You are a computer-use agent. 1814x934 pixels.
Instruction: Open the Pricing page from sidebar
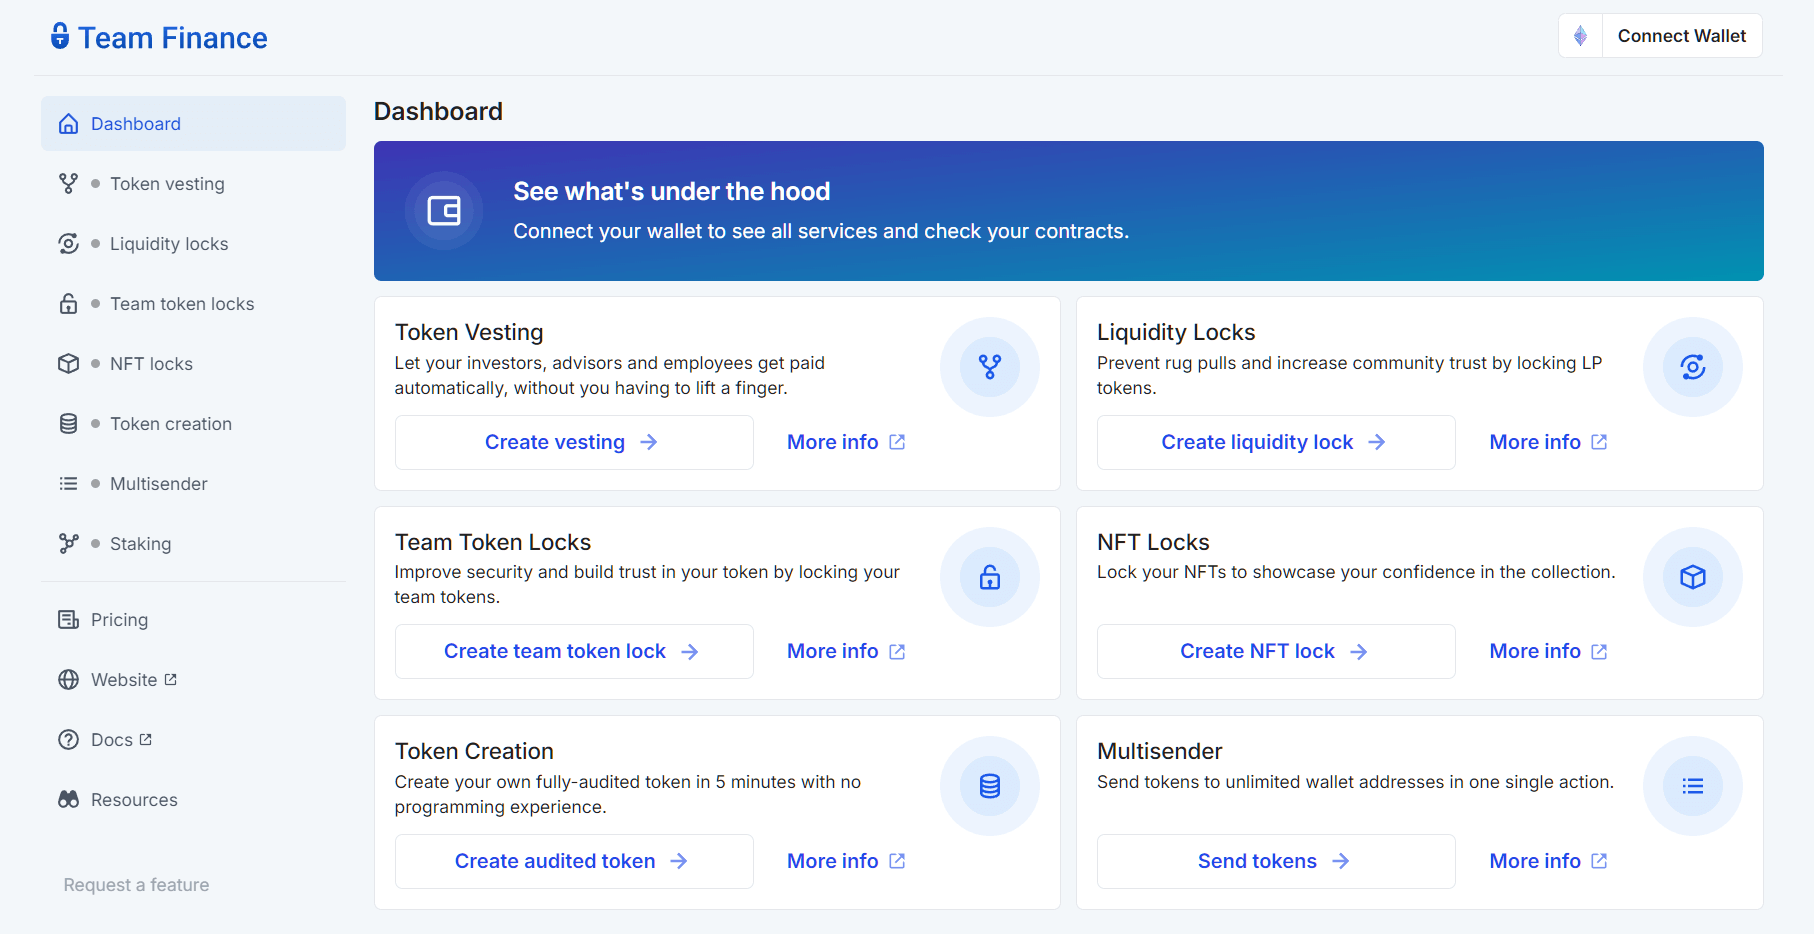[118, 619]
